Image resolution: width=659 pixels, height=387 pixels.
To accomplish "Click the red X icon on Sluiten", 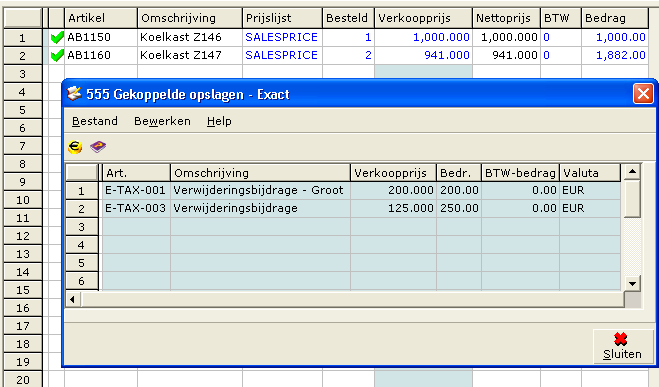I will coord(620,339).
